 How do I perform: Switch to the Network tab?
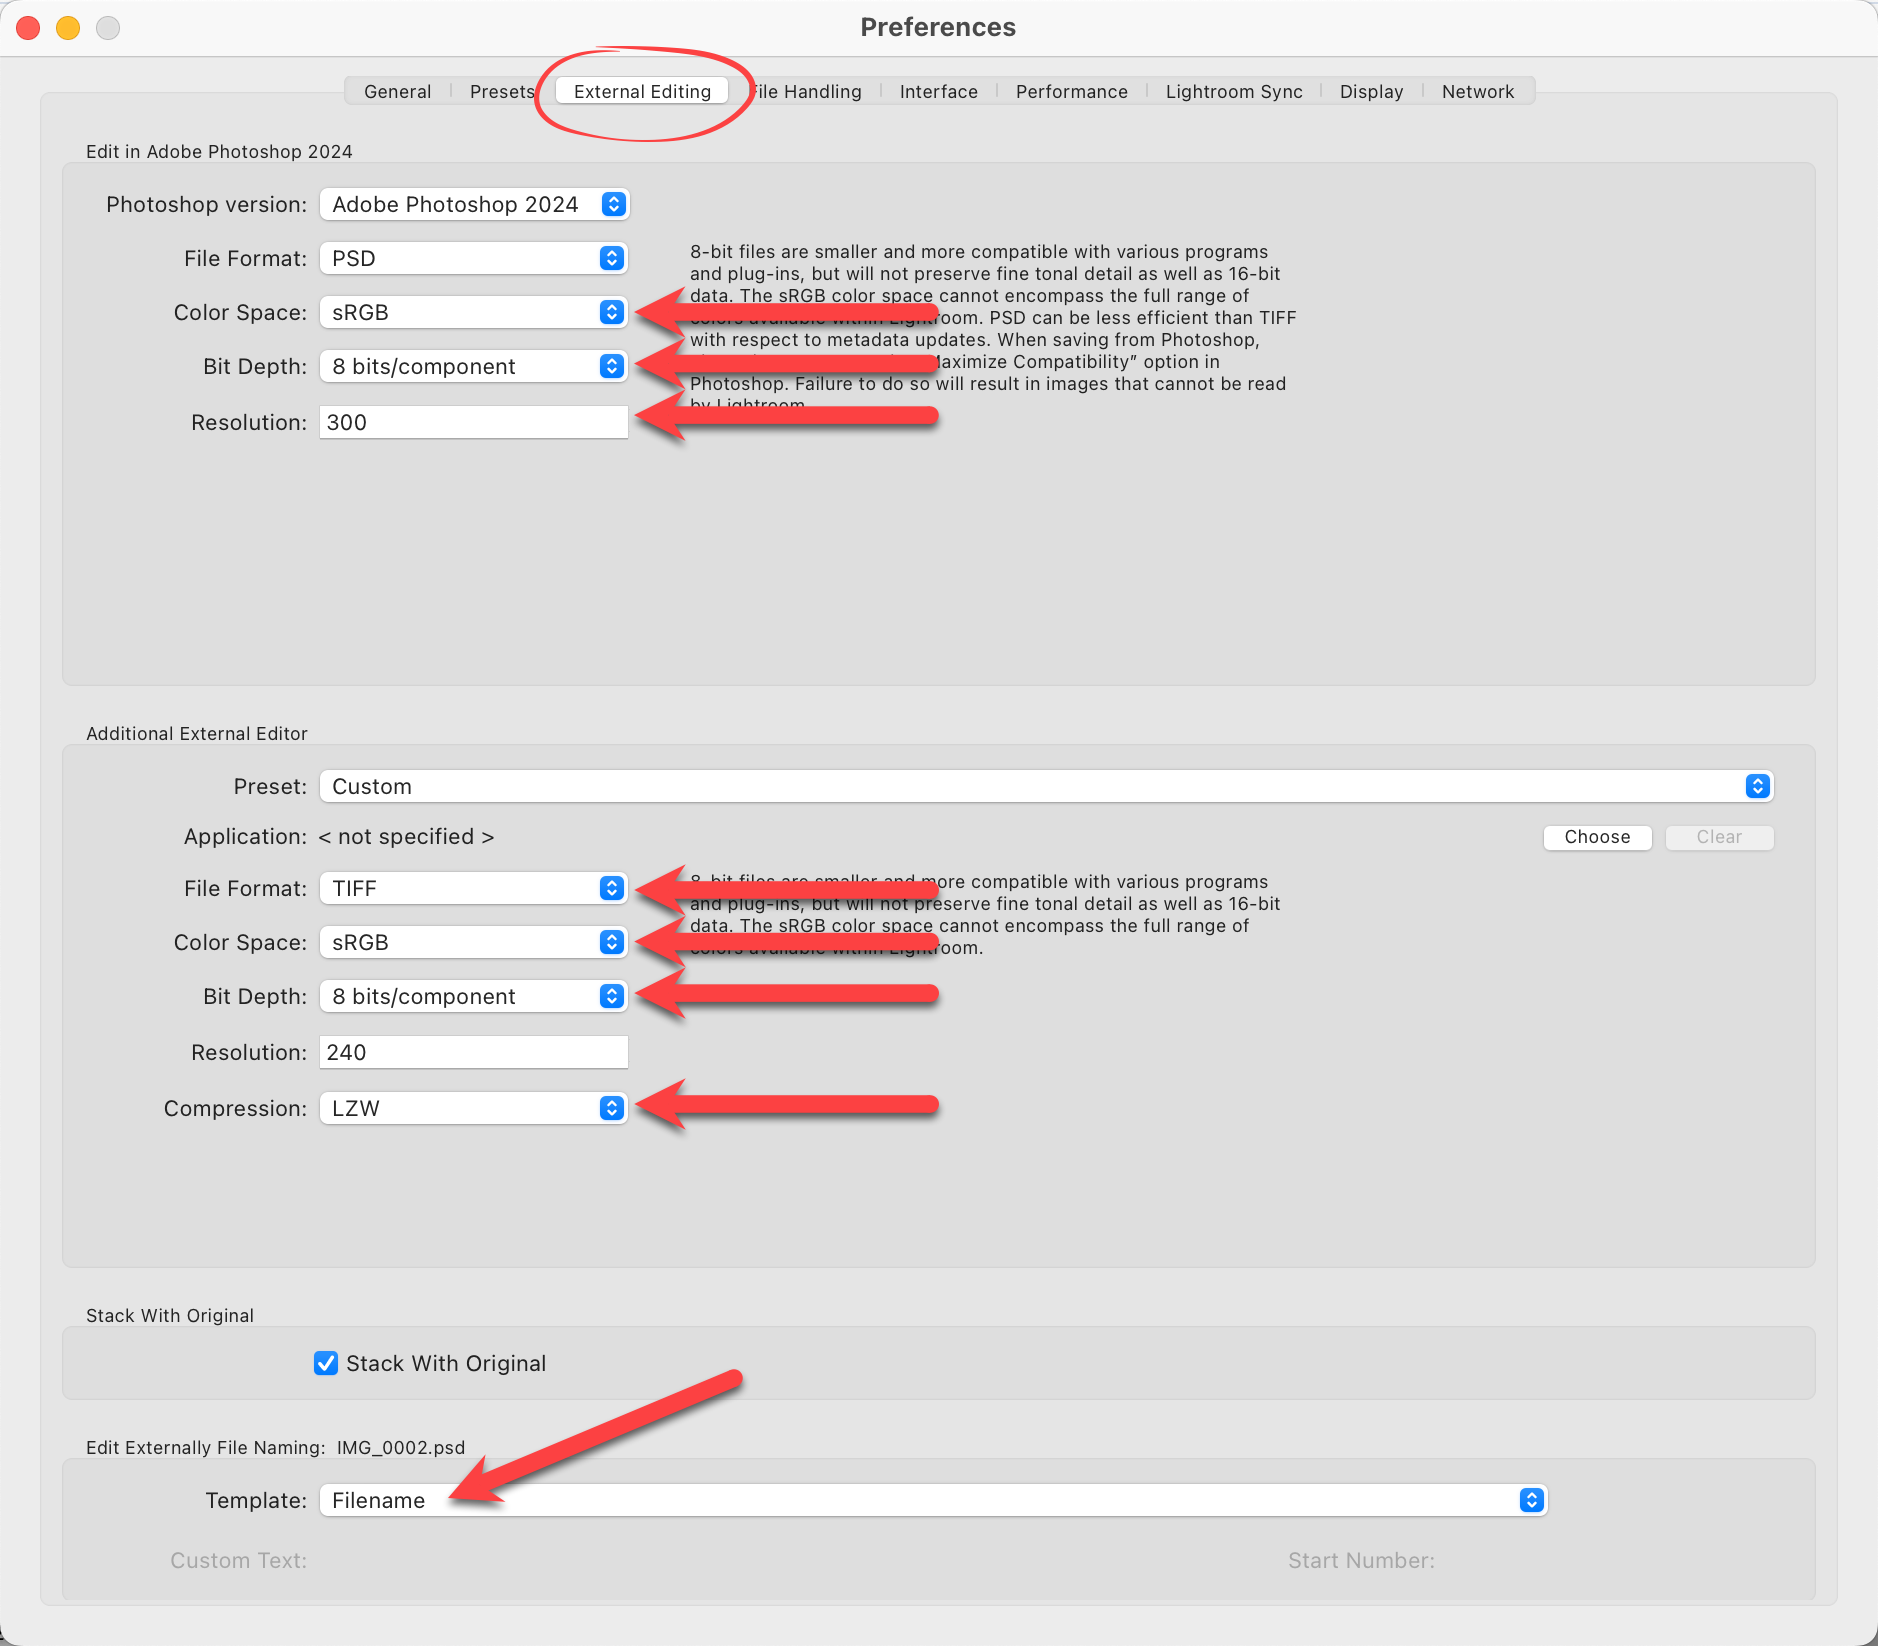coord(1477,91)
